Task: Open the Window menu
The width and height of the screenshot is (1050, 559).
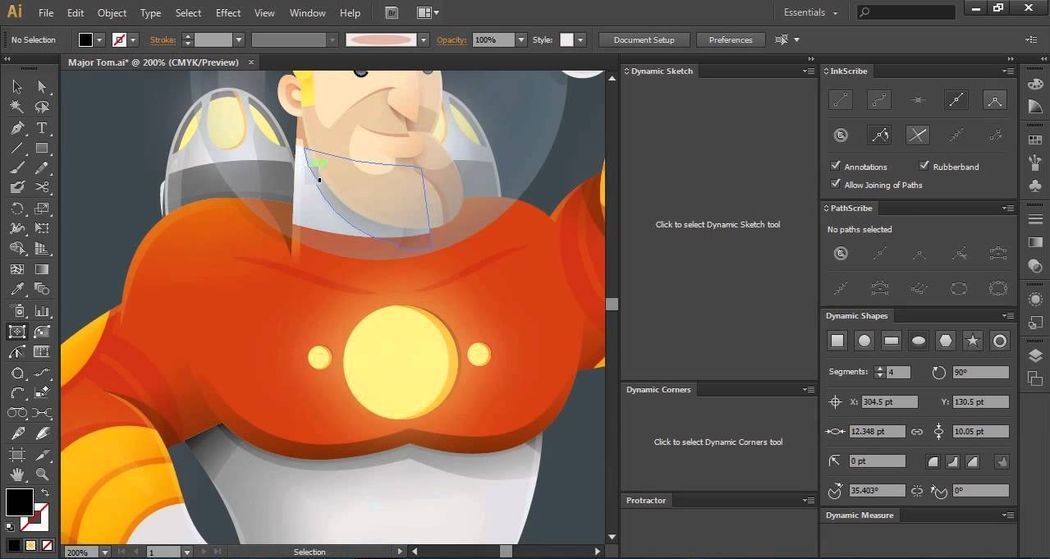Action: tap(307, 13)
